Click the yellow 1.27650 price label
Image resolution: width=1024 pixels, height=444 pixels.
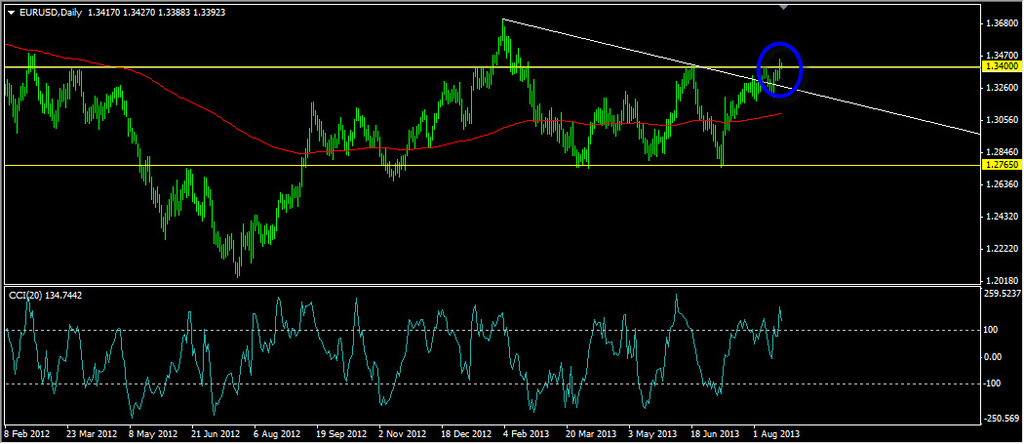pyautogui.click(x=1002, y=165)
